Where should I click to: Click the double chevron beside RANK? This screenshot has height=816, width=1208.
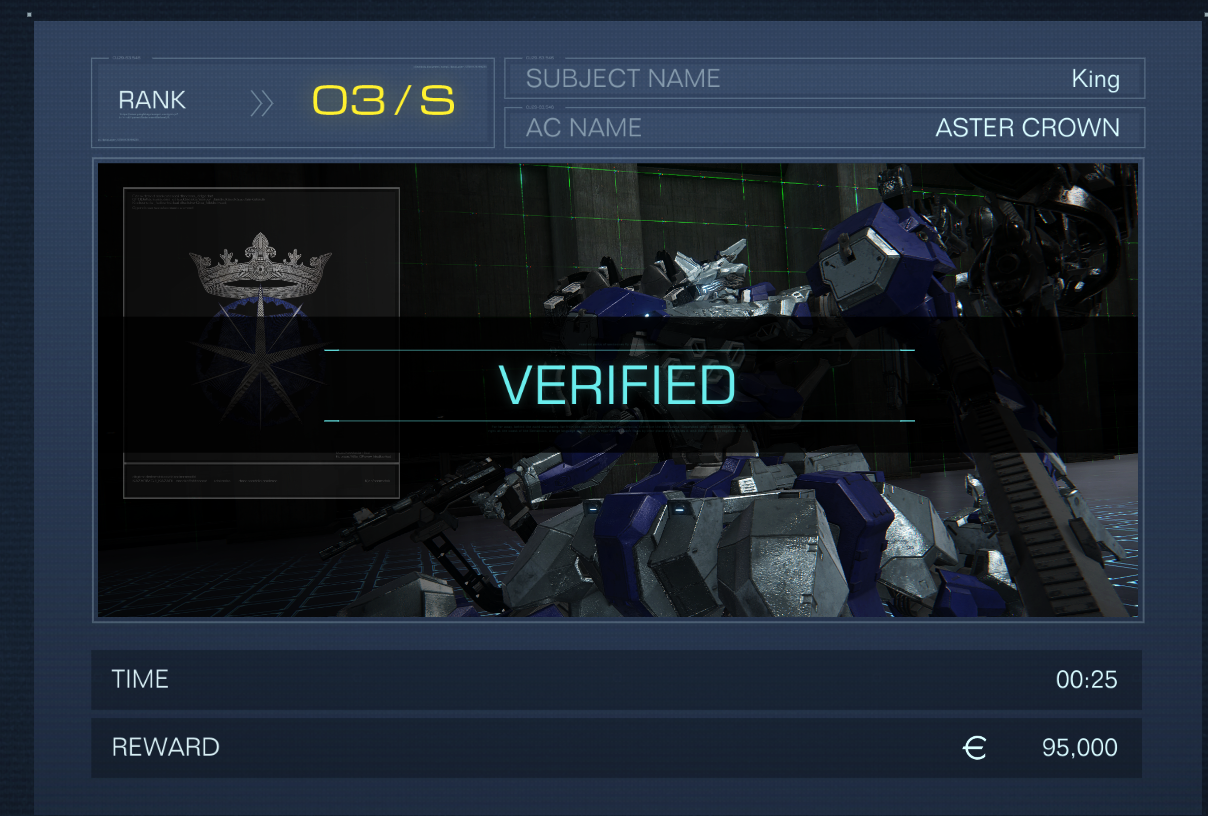tap(261, 103)
